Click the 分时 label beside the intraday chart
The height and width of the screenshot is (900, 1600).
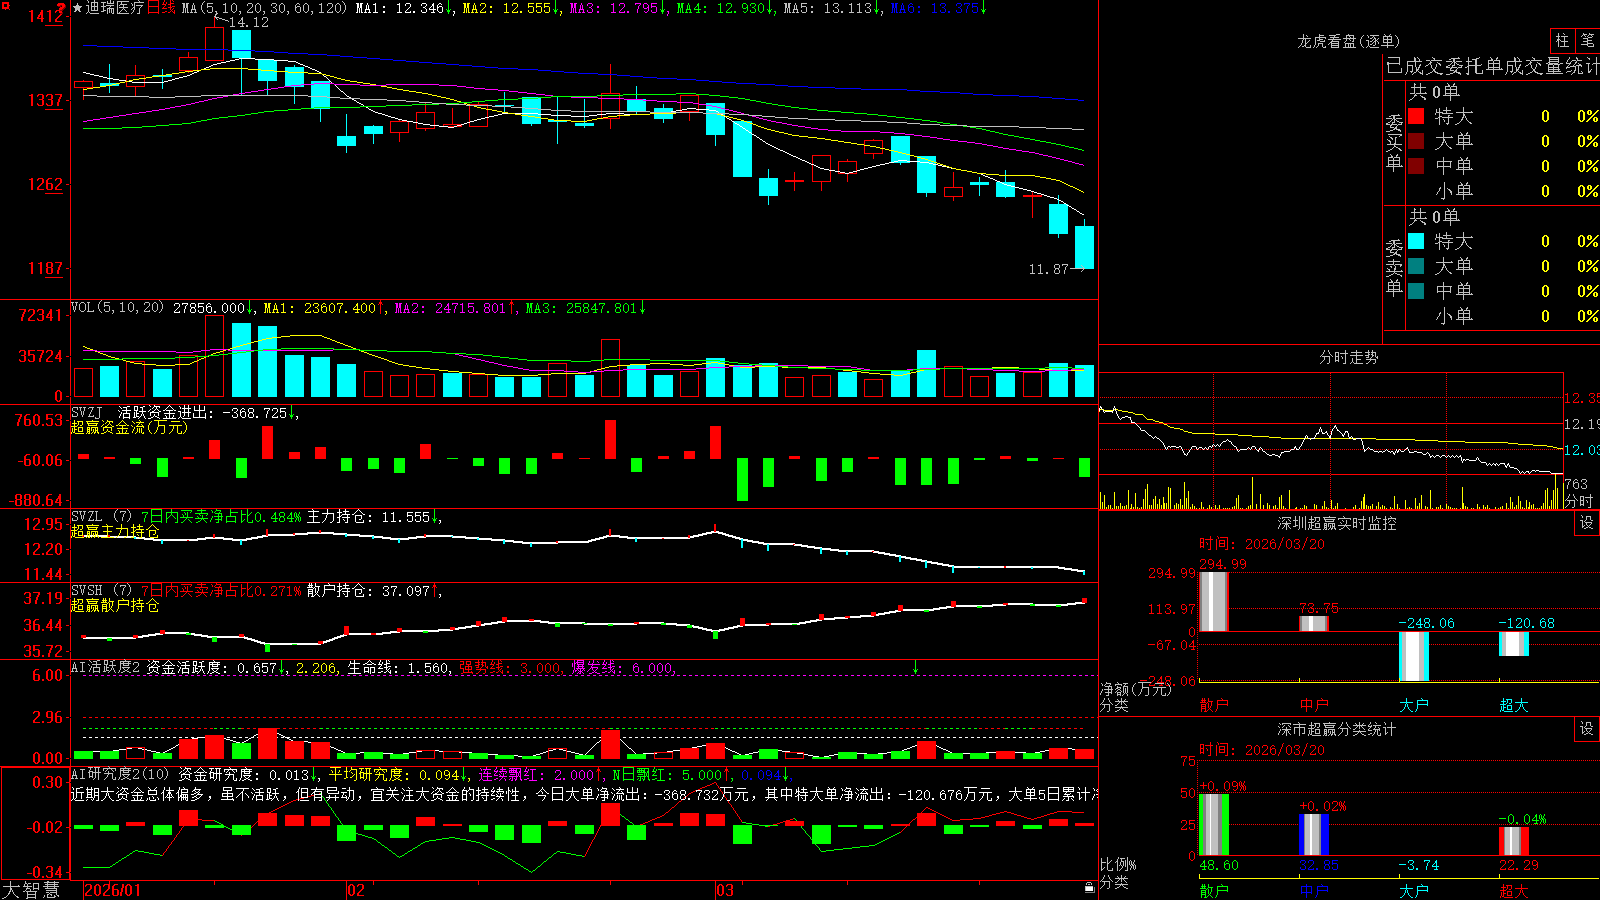click(1579, 501)
